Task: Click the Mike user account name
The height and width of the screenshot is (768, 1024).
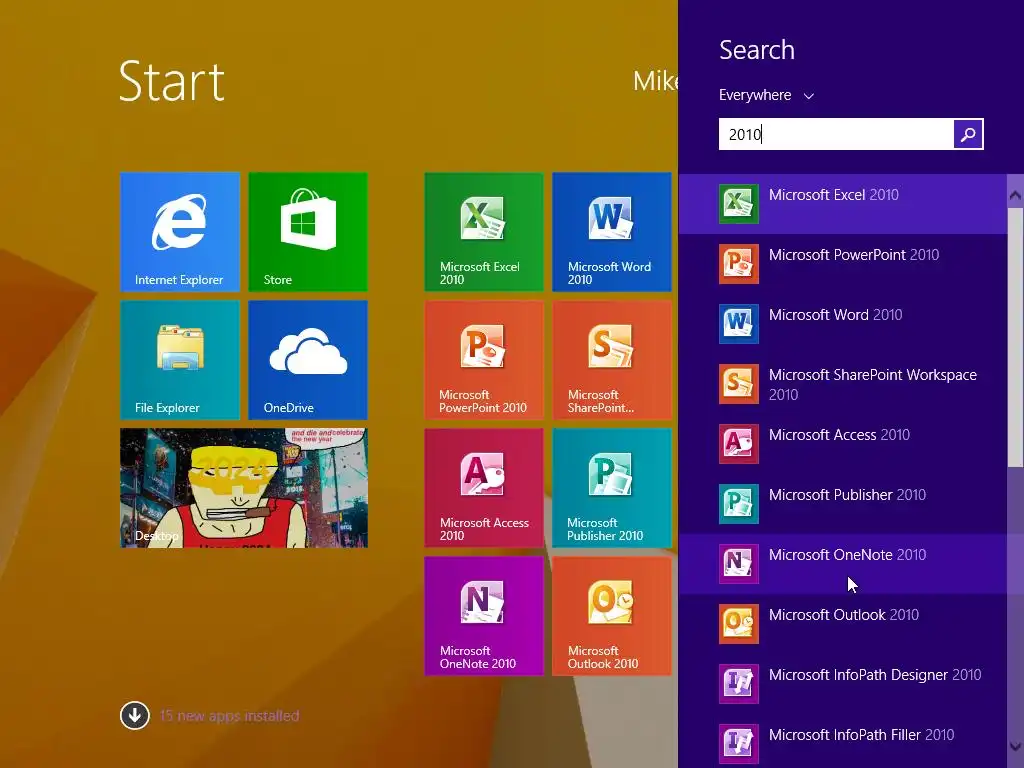Action: coord(656,81)
